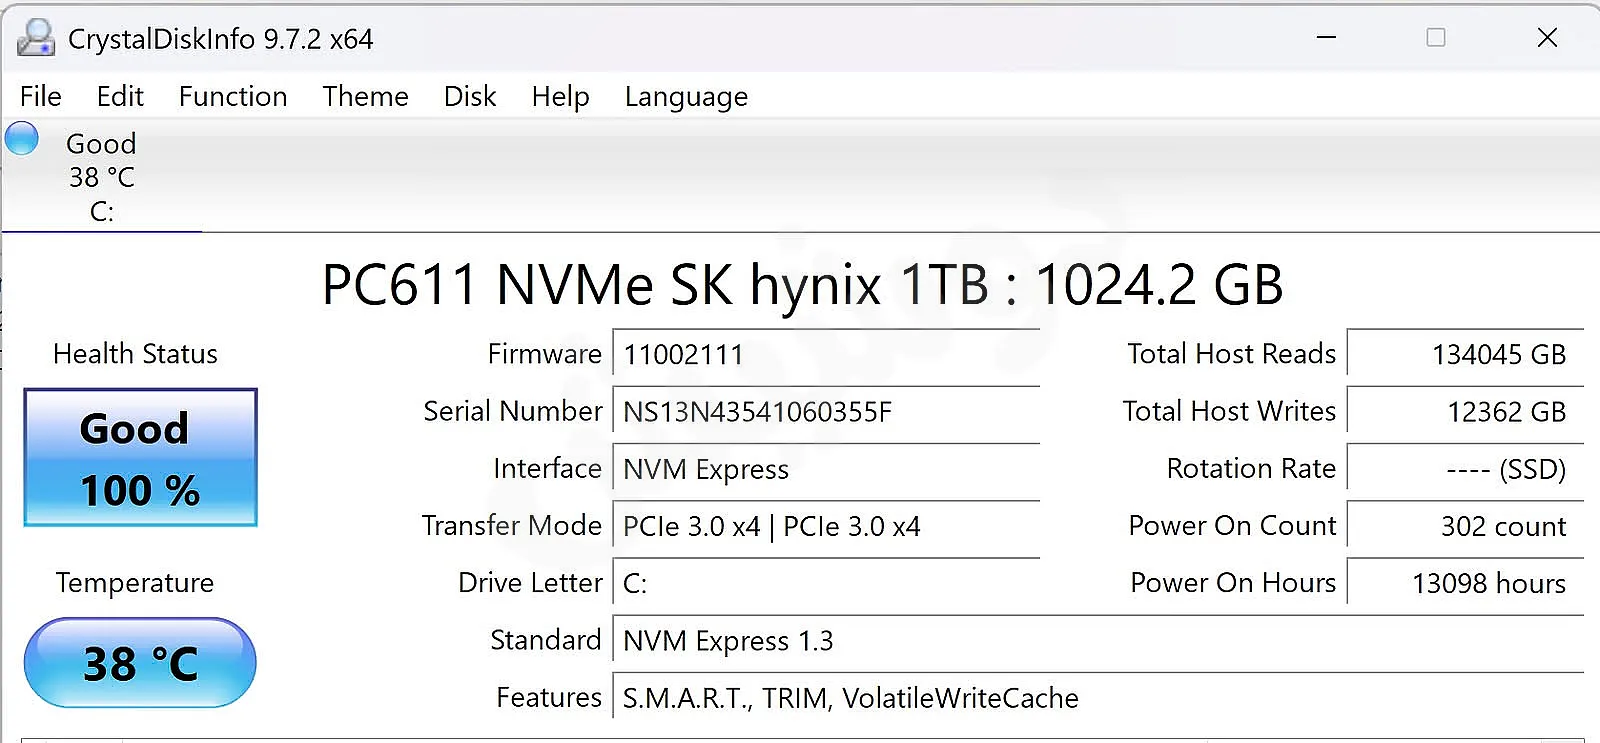Click the Total Host Reads label
1600x743 pixels.
1232,353
